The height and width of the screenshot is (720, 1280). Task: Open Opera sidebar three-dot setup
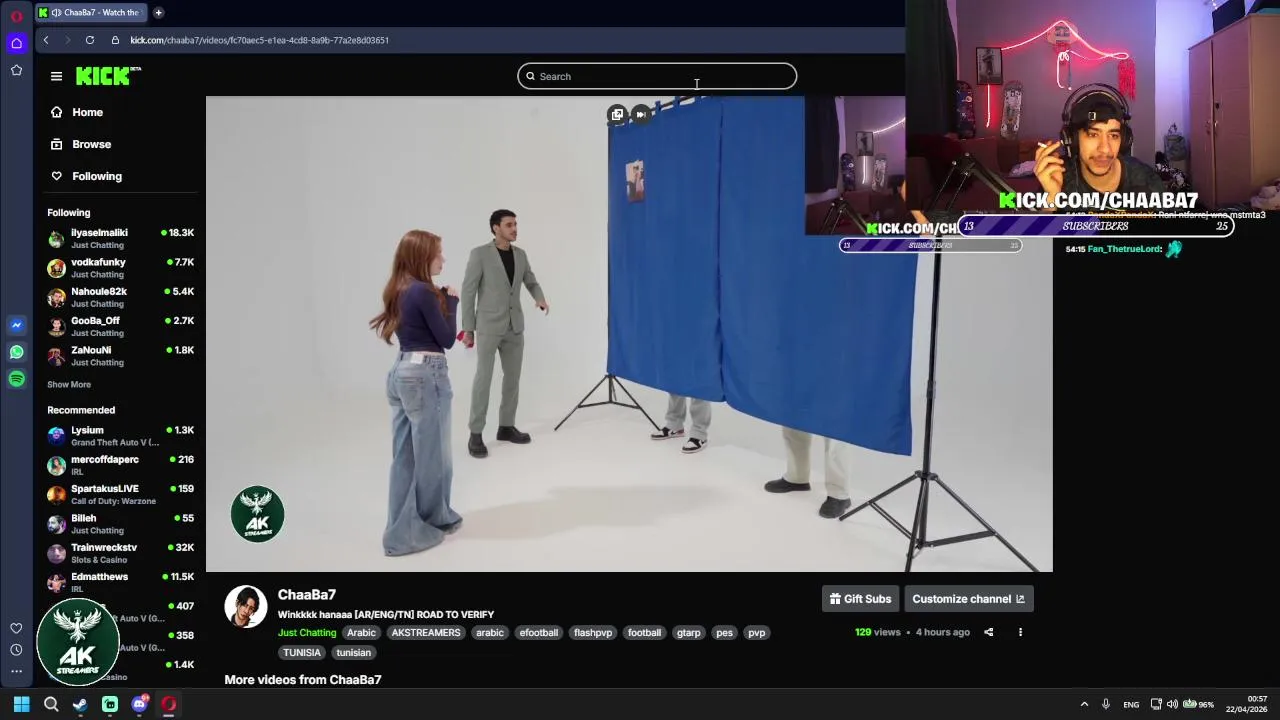(x=16, y=671)
